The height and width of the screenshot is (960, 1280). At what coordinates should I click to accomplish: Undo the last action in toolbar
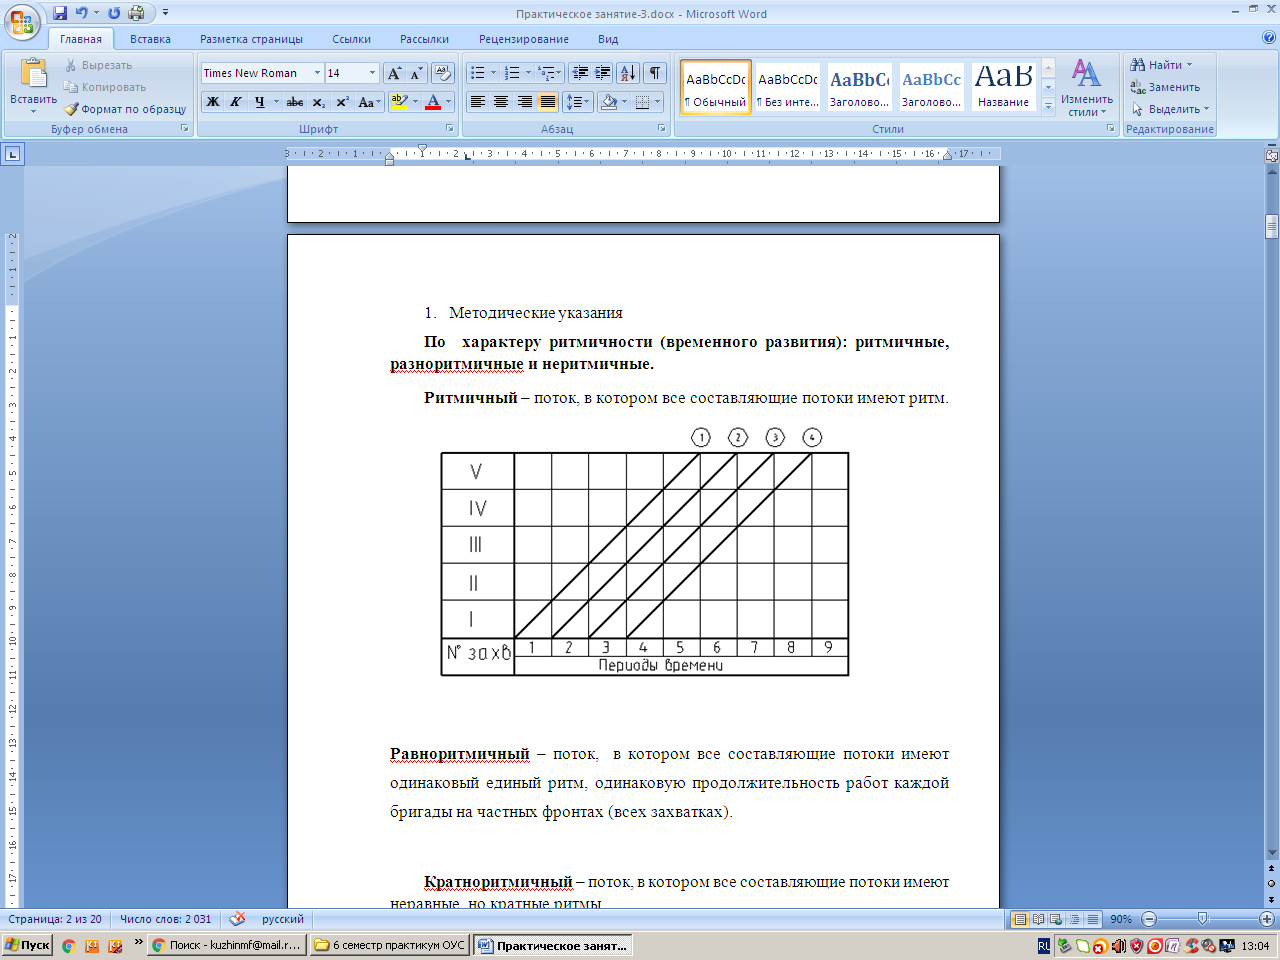82,13
